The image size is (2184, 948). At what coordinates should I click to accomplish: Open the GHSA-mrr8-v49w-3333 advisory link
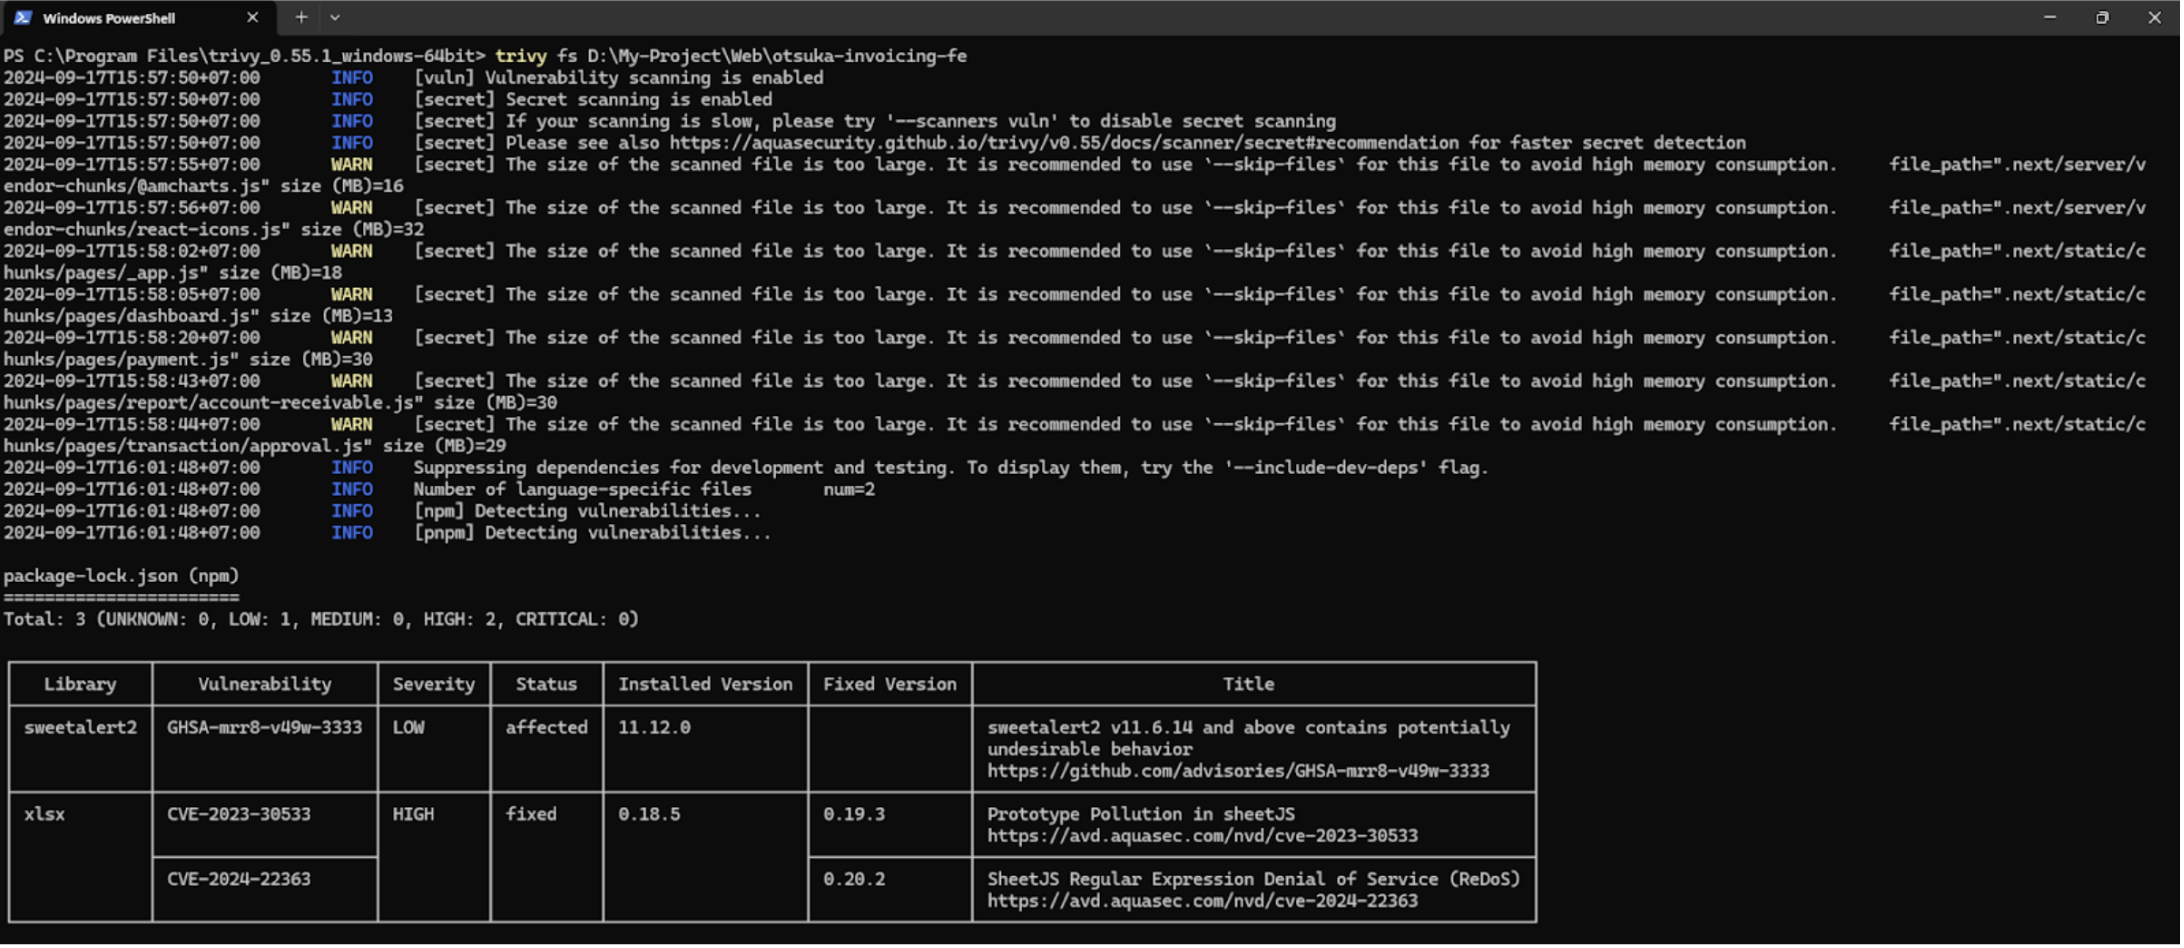[x=1238, y=771]
